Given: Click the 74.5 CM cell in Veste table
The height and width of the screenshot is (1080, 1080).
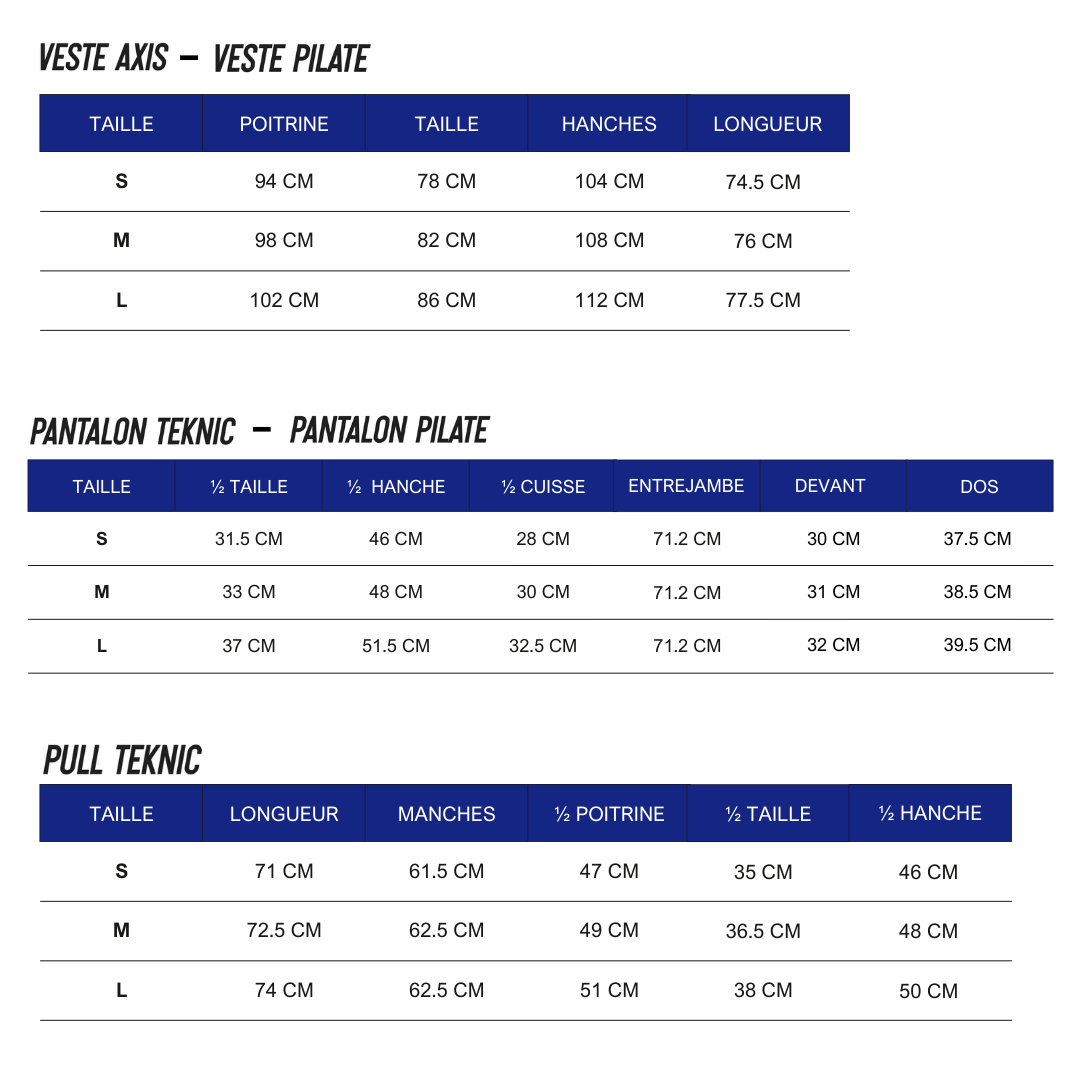Looking at the screenshot, I should [763, 182].
